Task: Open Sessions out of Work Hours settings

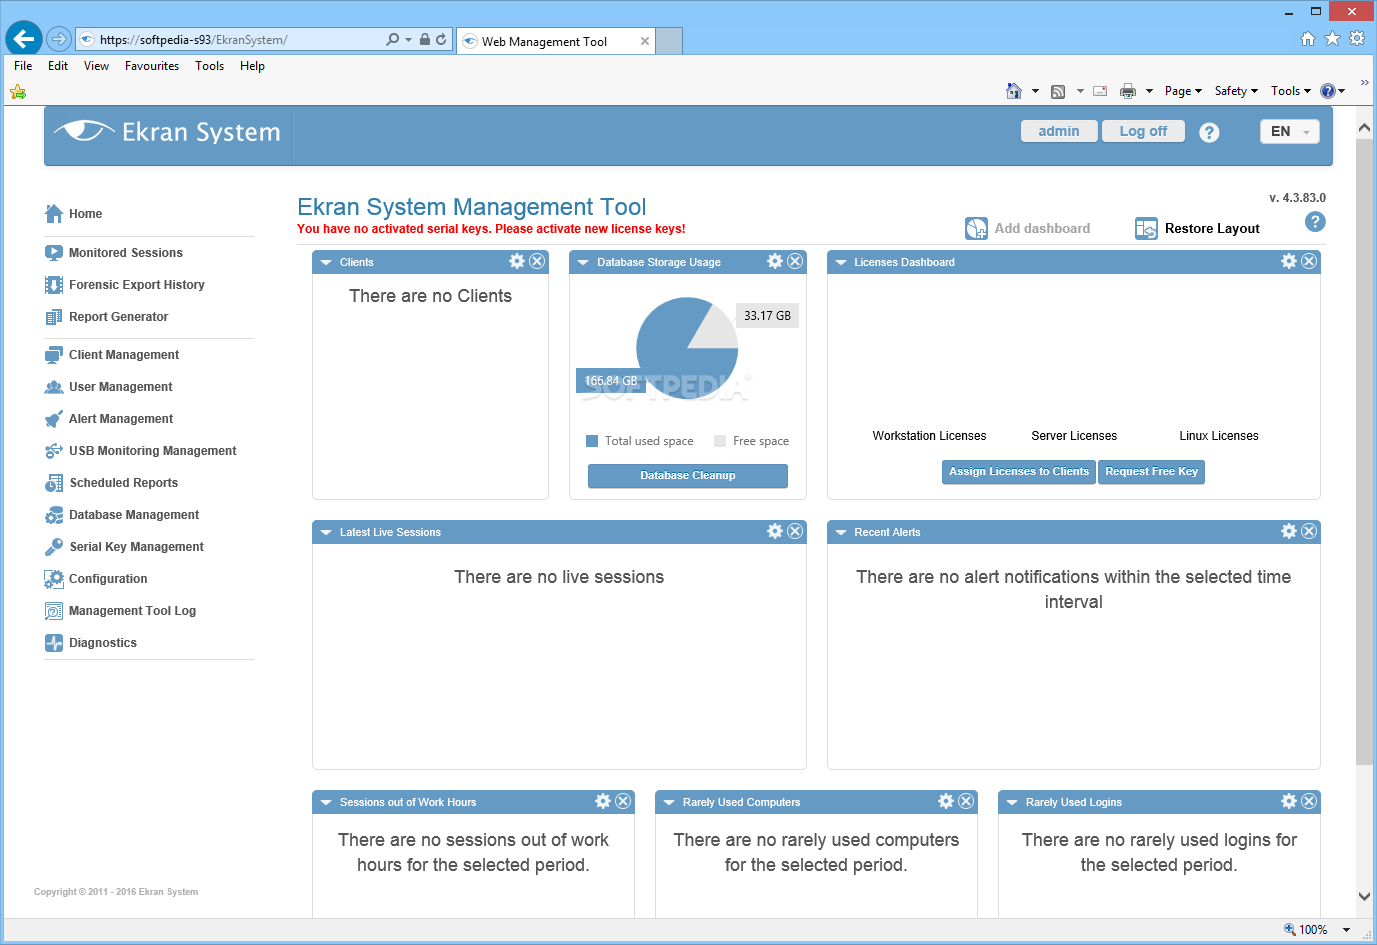Action: point(603,801)
